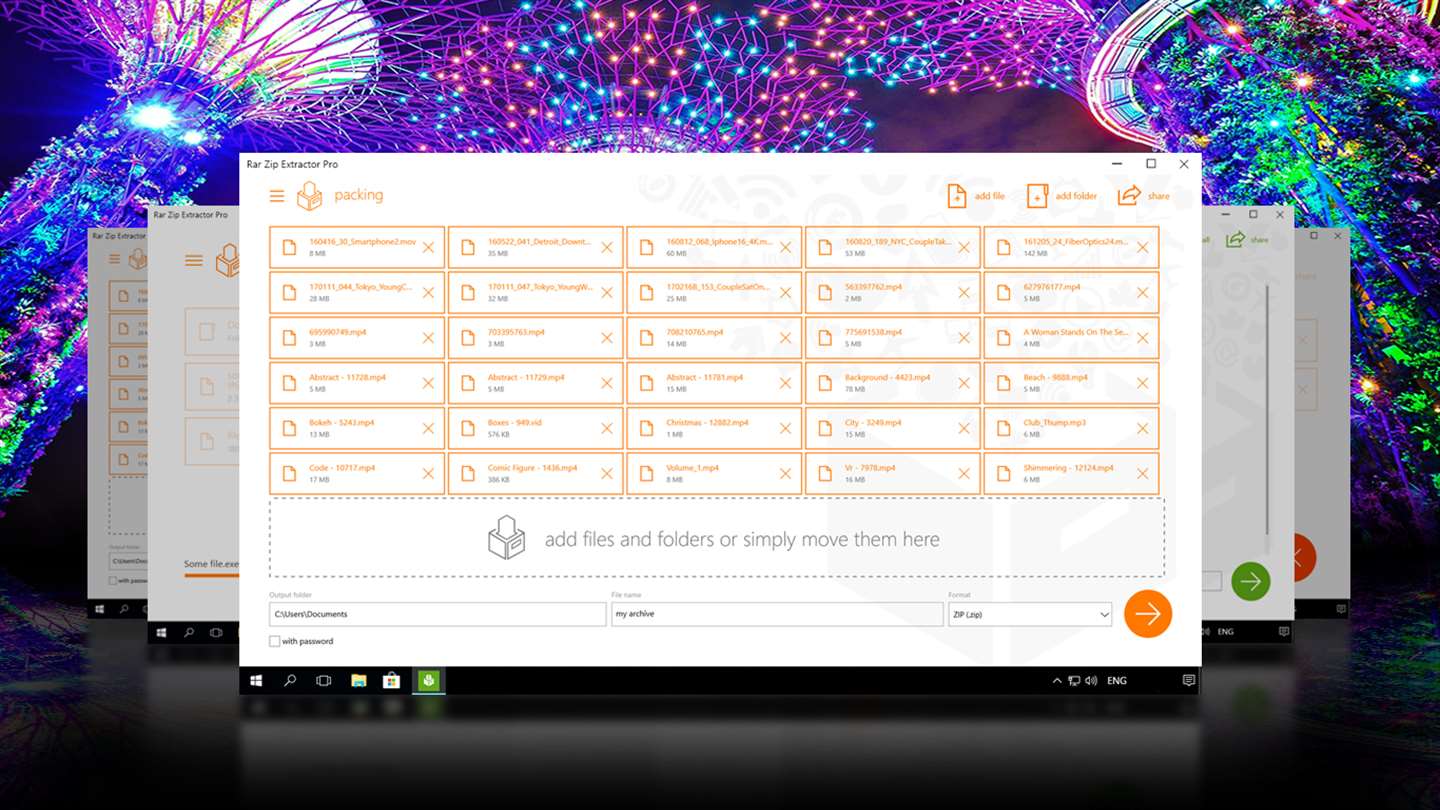This screenshot has width=1440, height=810.
Task: Click the green Rar Zip Extractor taskbar icon
Action: coord(427,681)
